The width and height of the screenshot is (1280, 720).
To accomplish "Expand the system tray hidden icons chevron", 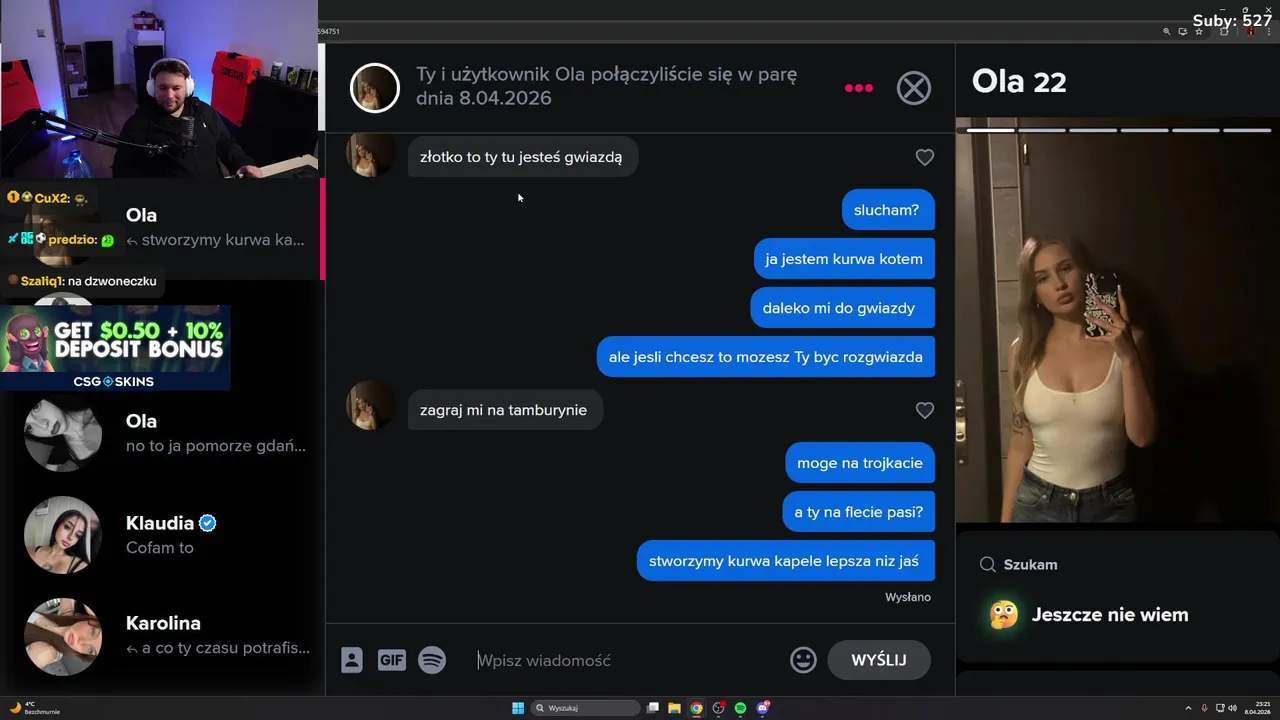I will click(x=1188, y=708).
